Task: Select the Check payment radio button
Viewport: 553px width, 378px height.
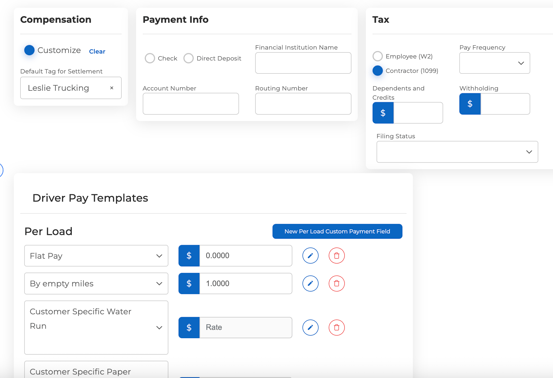Action: (x=150, y=58)
